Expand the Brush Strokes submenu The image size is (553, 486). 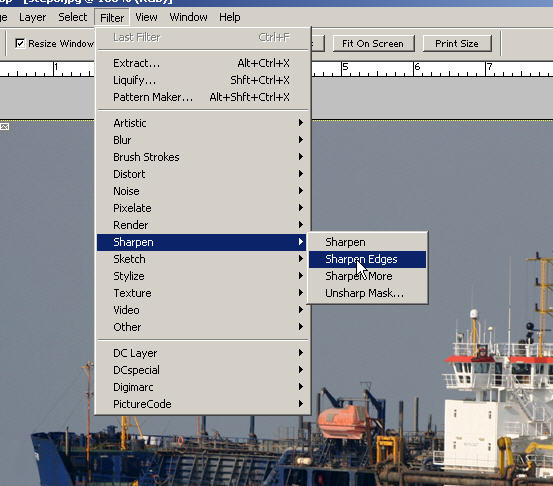pos(201,157)
